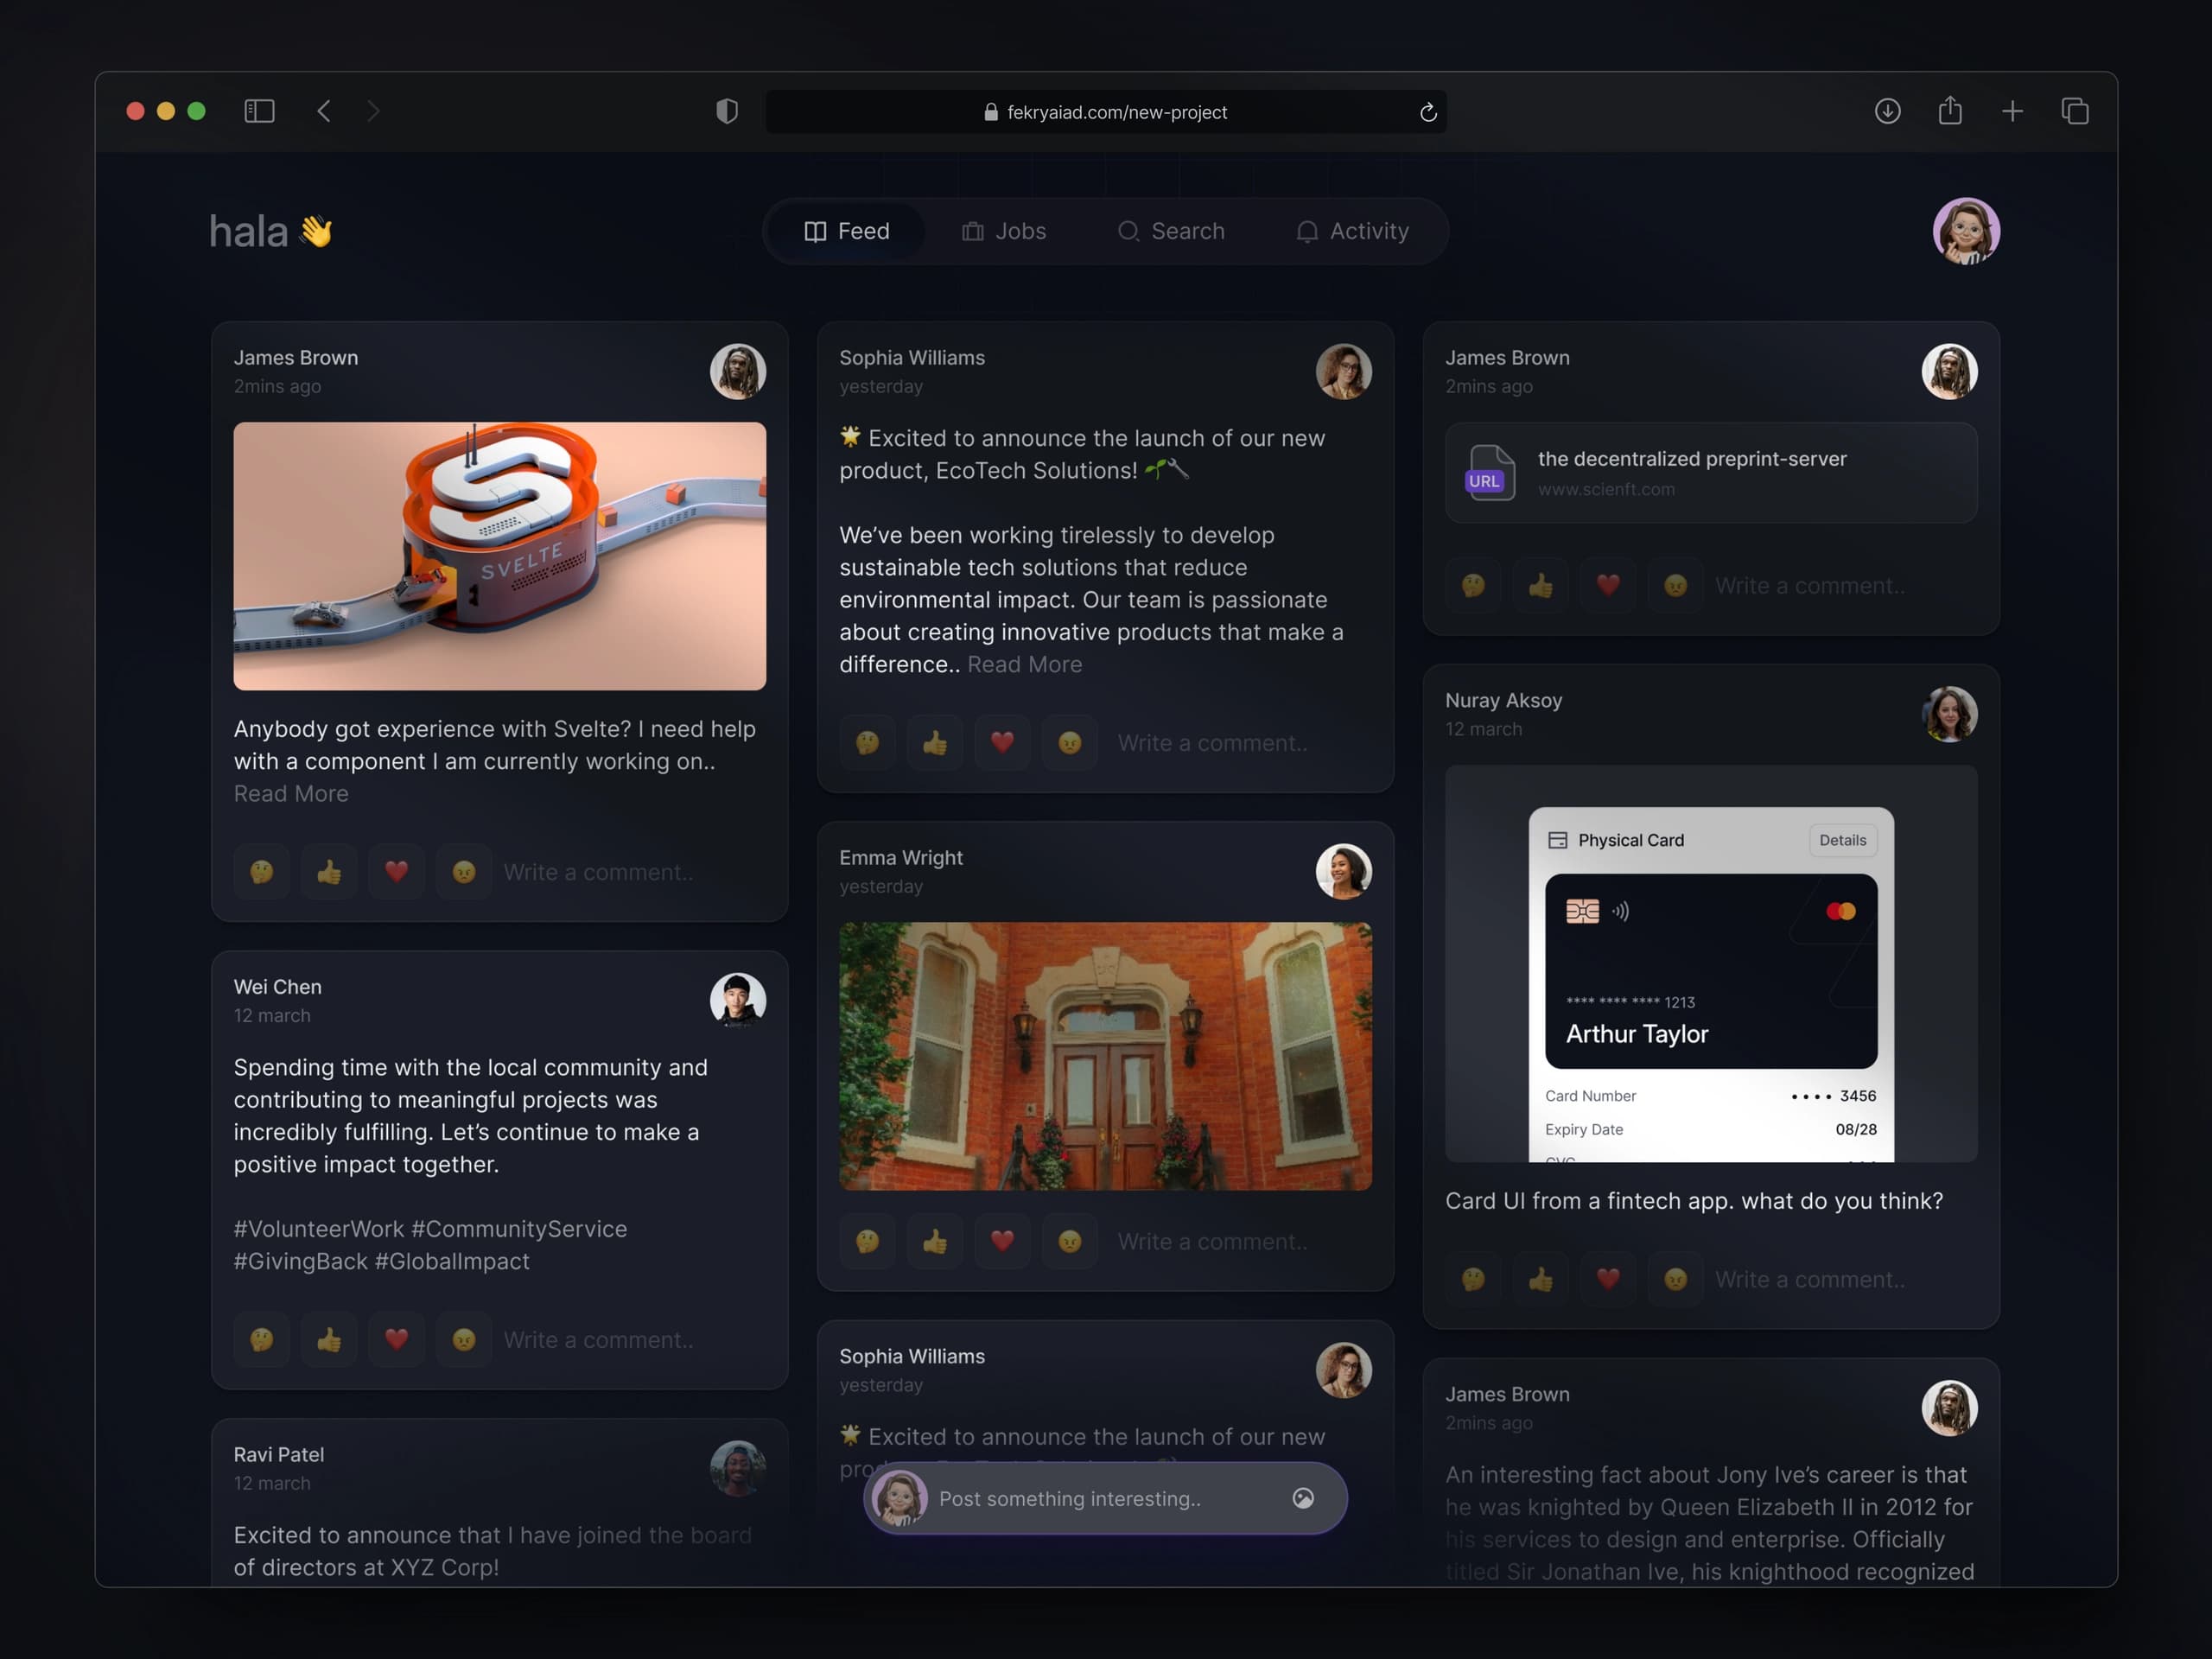Click angry emoji on Nuray Aksoy's post
Image resolution: width=2212 pixels, height=1659 pixels.
pyautogui.click(x=1675, y=1279)
